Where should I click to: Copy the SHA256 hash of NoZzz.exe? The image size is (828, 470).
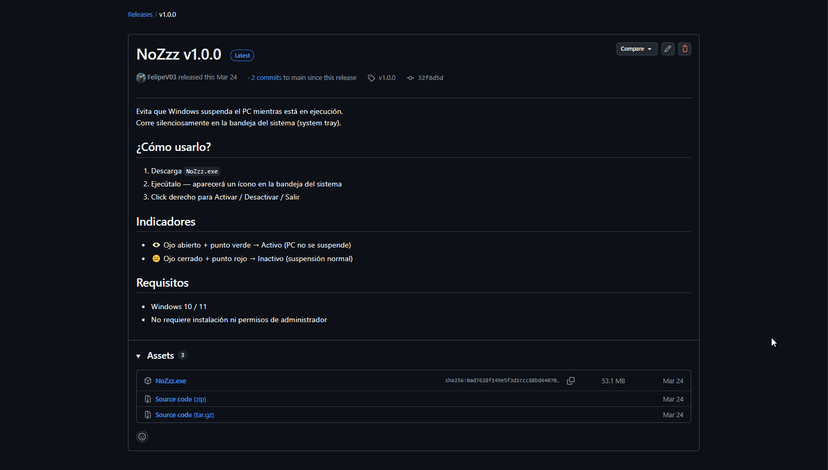click(x=571, y=381)
